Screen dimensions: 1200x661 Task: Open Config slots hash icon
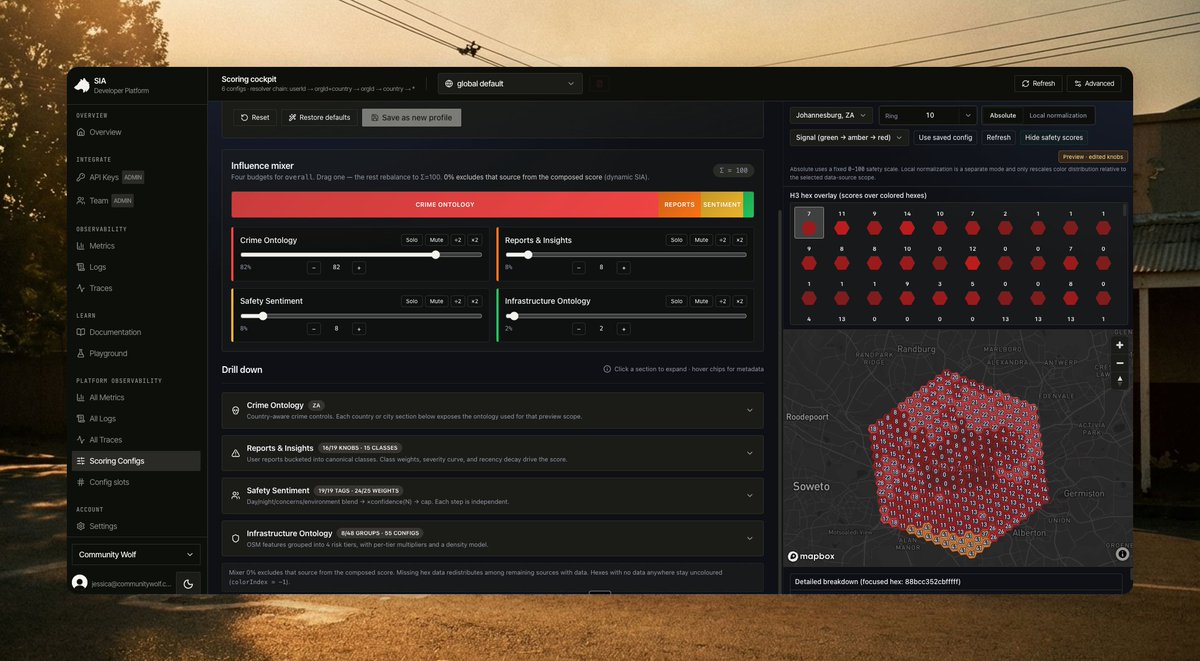[x=82, y=482]
